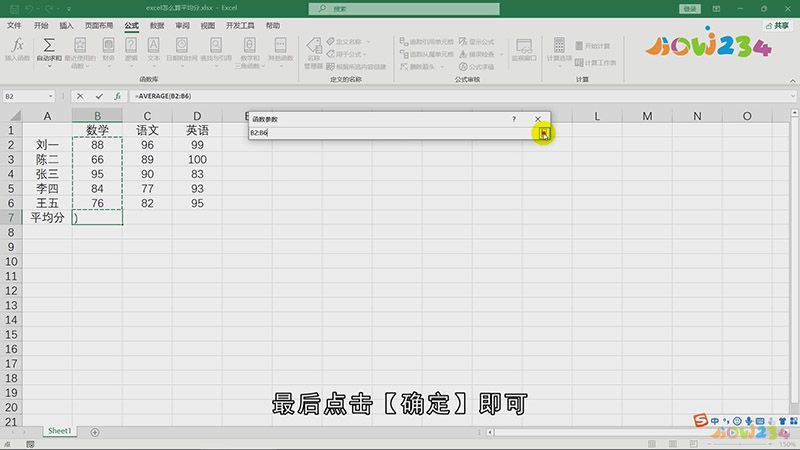This screenshot has width=800, height=450.
Task: Click the cancel (X) formula bar icon
Action: [x=80, y=96]
